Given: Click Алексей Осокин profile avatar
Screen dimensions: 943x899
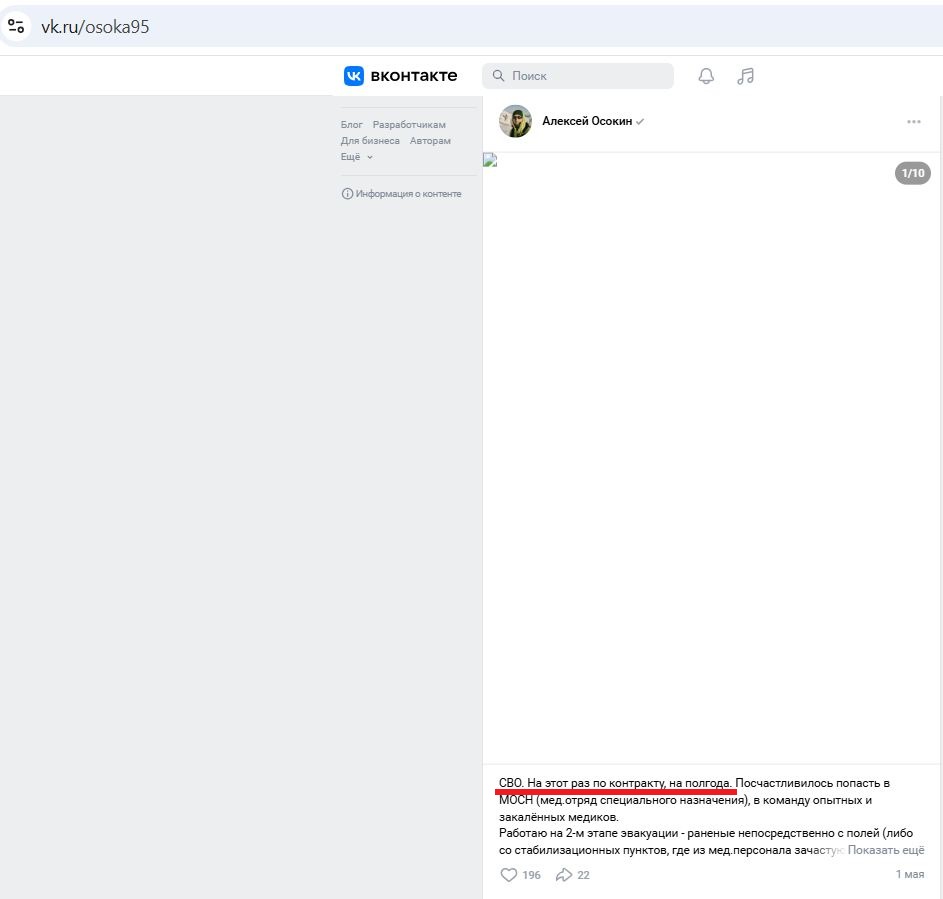Looking at the screenshot, I should tap(515, 121).
